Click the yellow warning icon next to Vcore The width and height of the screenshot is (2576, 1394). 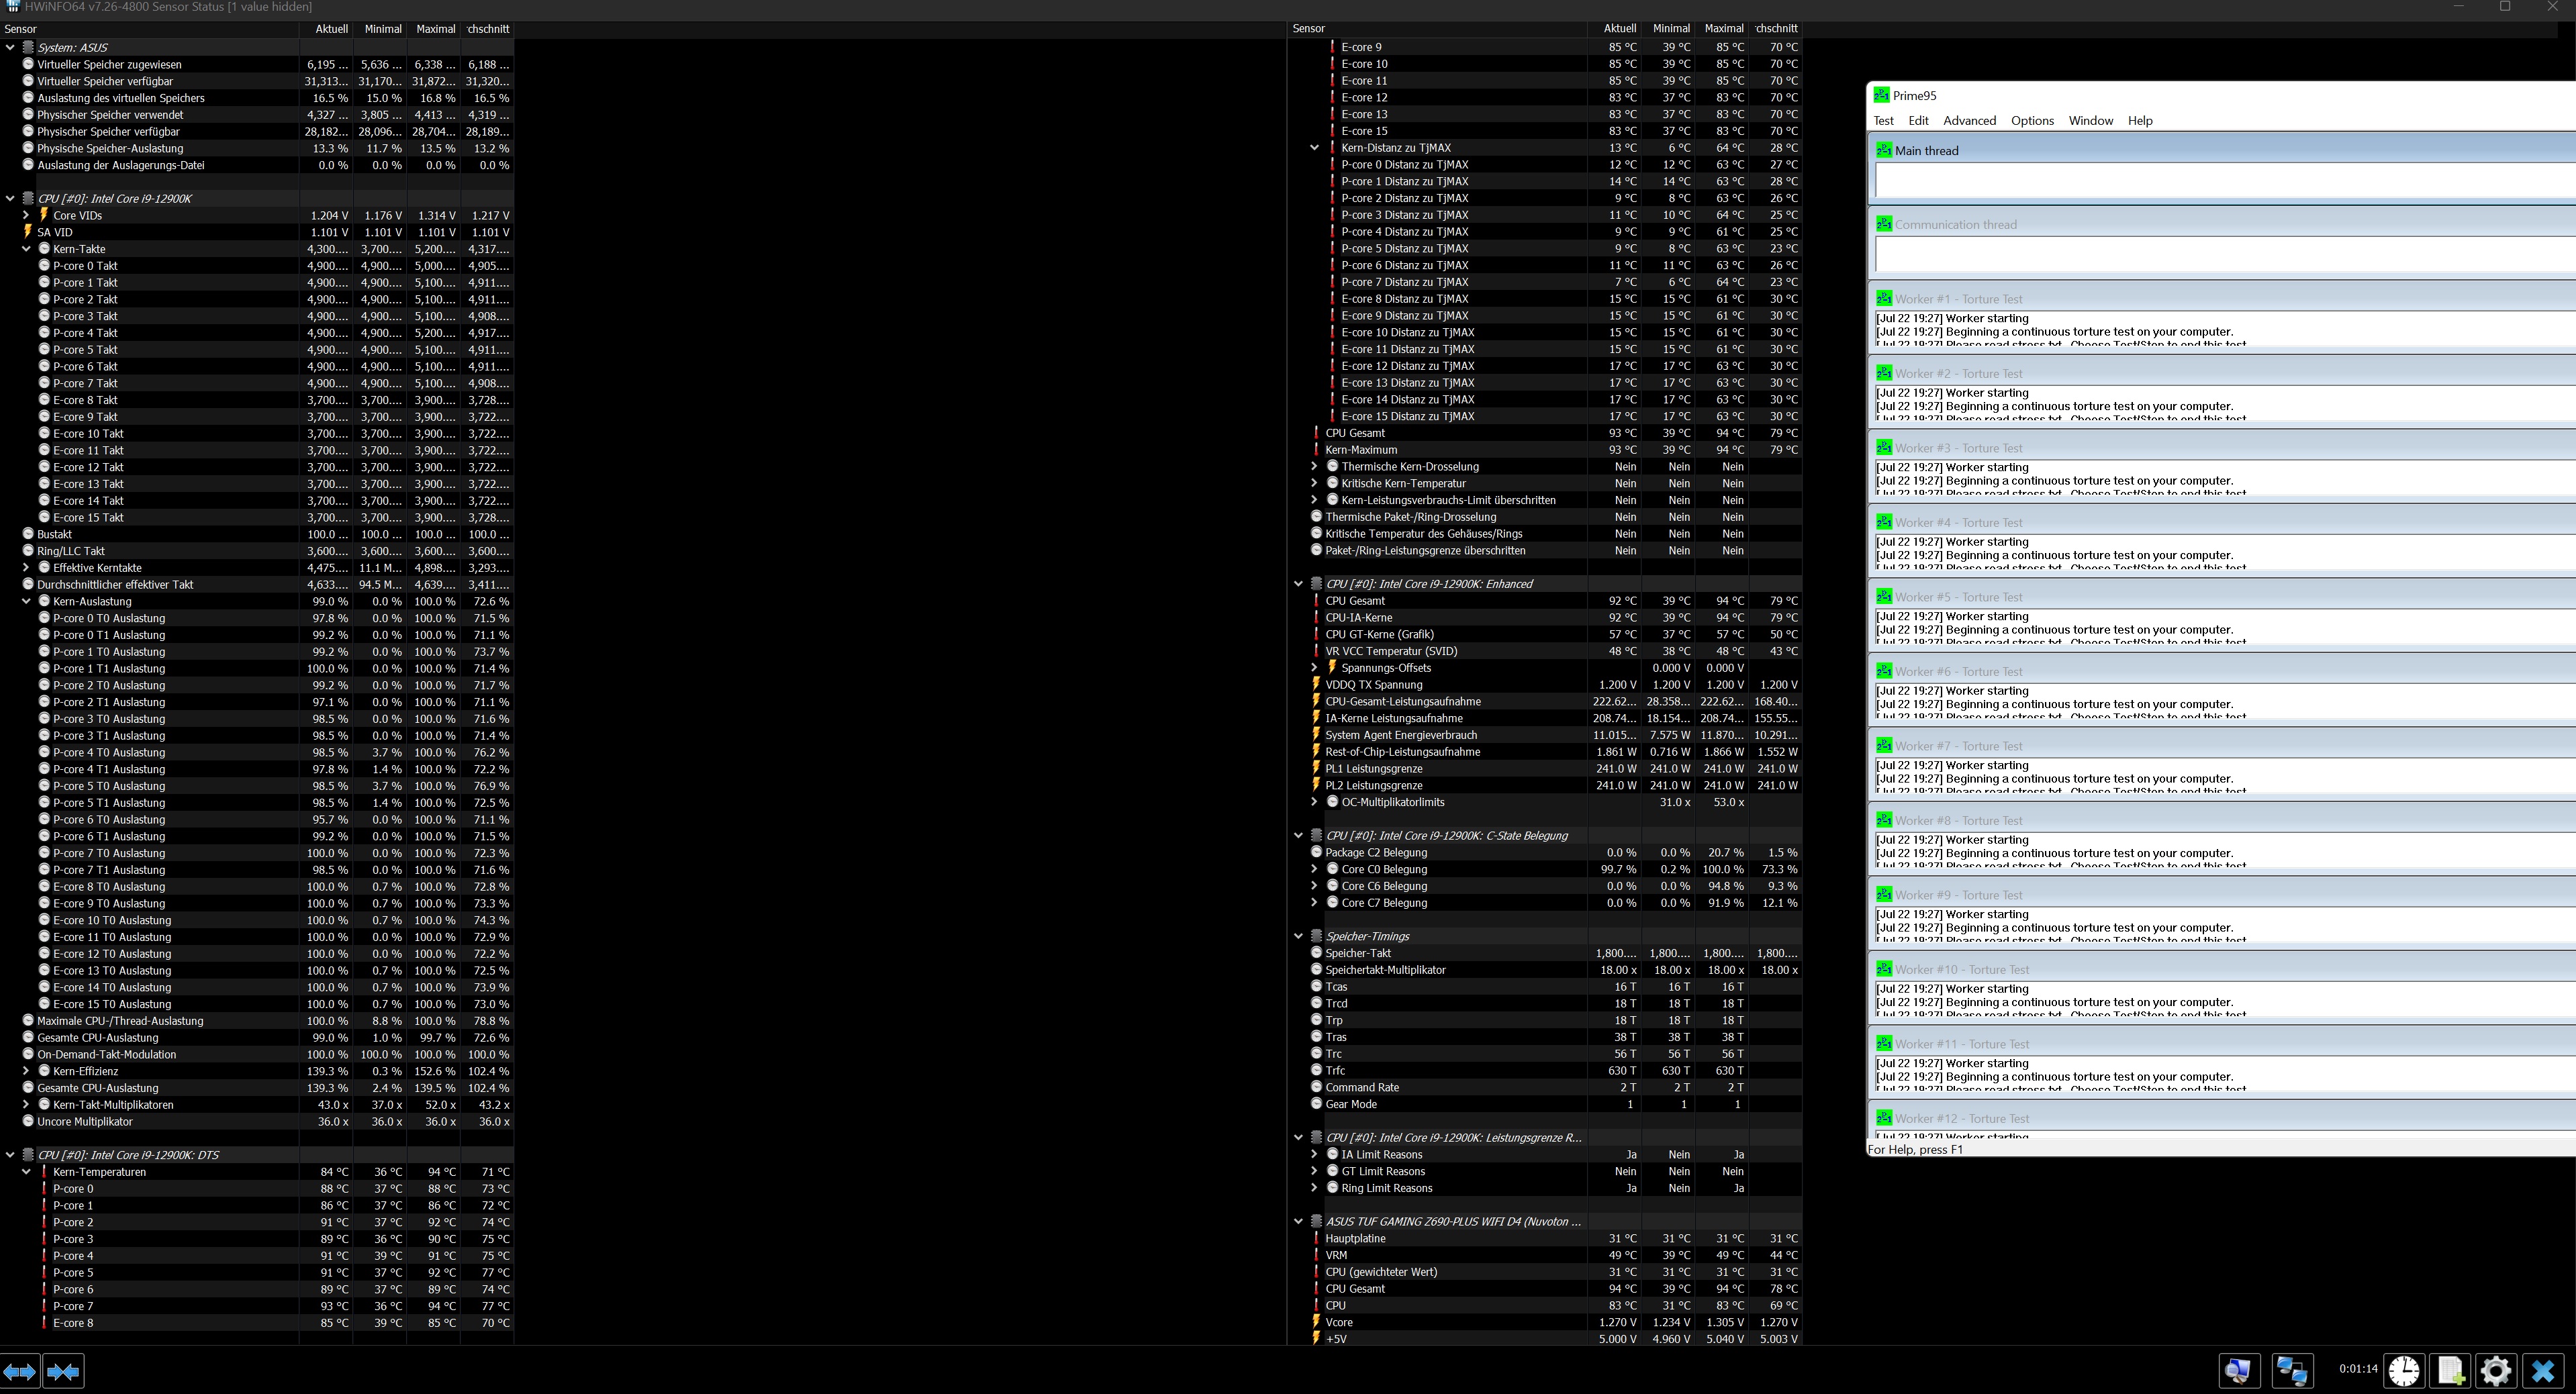(1316, 1322)
